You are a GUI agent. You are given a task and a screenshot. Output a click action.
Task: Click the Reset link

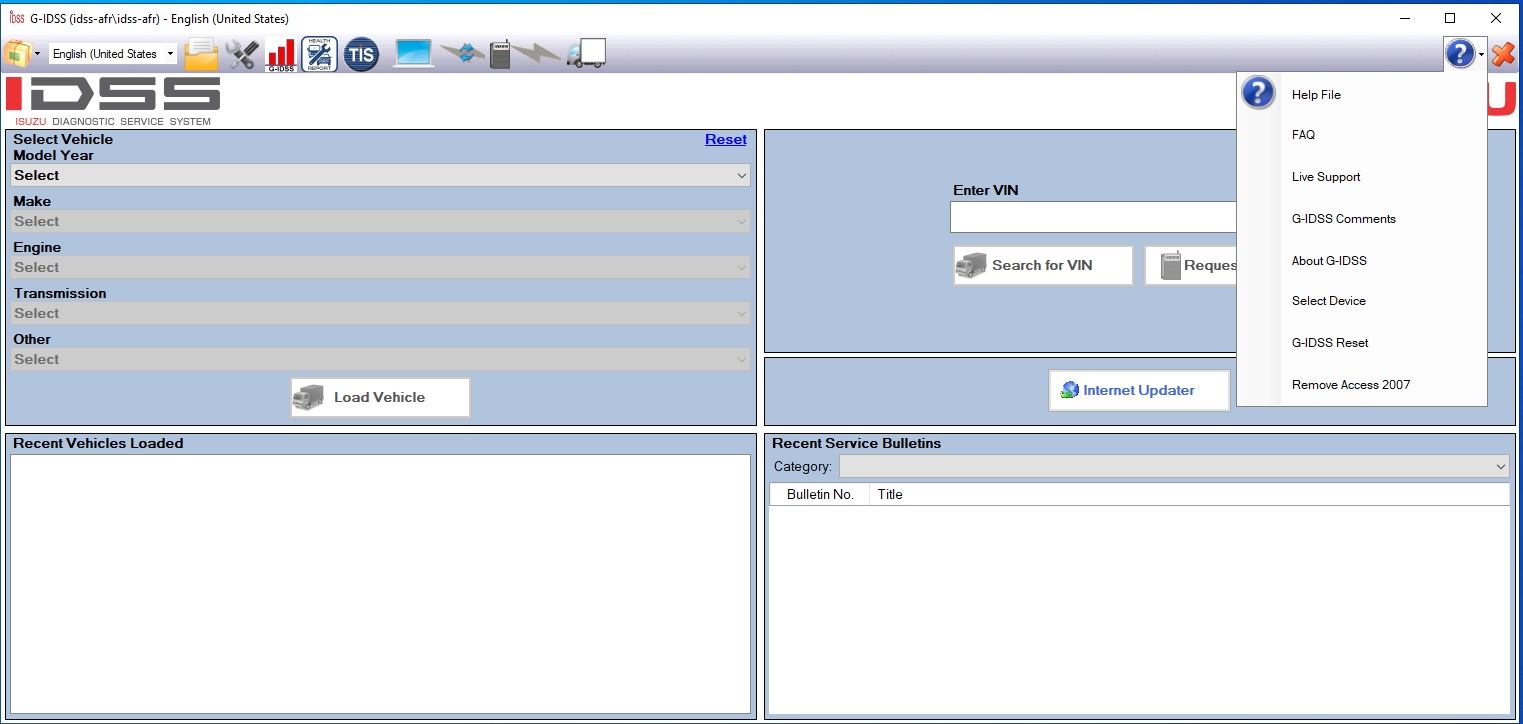pos(726,139)
